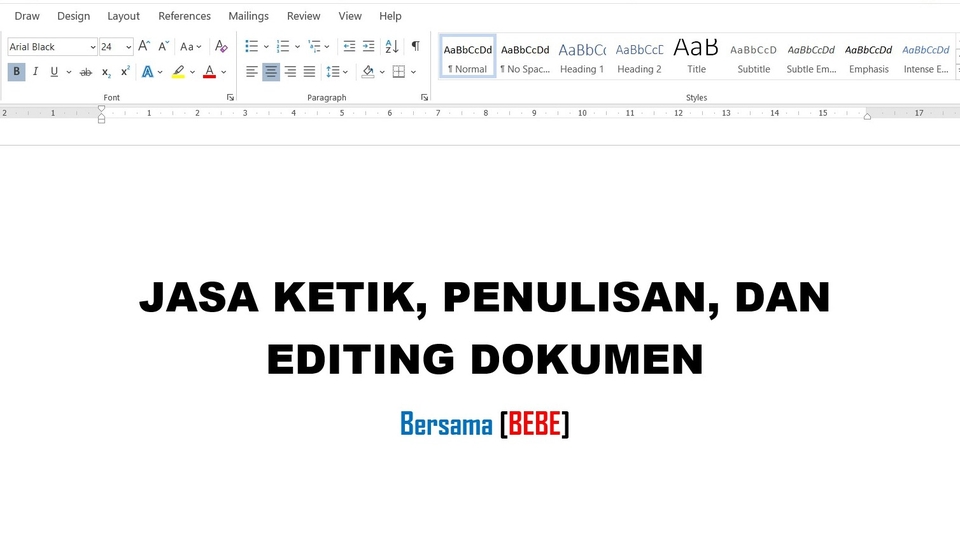This screenshot has width=960, height=539.
Task: Apply the No Spacing style
Action: point(525,56)
